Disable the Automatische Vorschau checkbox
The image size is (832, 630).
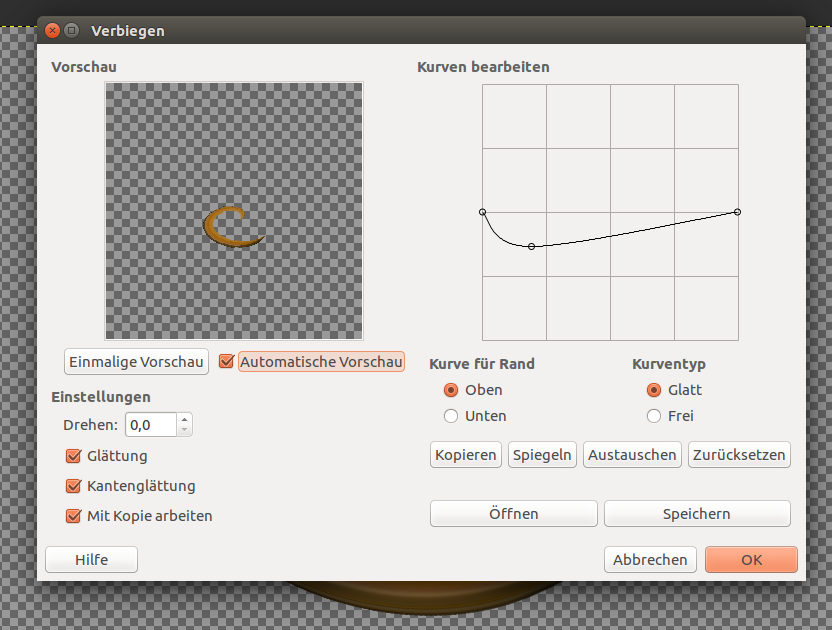[x=227, y=362]
